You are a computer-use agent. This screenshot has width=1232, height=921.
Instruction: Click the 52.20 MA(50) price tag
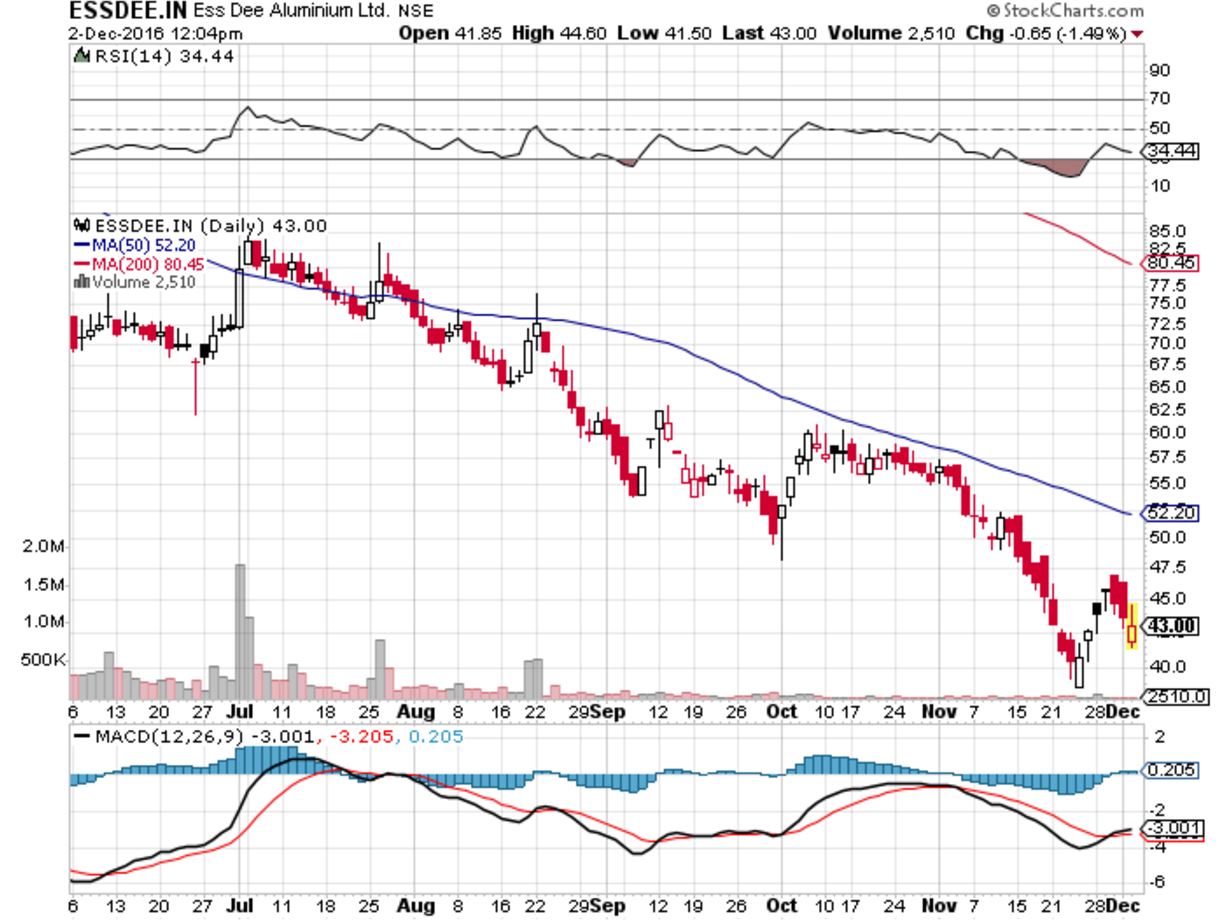pos(1172,513)
